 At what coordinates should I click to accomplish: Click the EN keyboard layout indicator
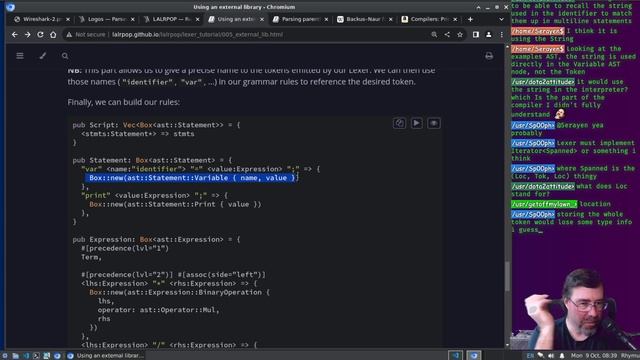(530, 356)
